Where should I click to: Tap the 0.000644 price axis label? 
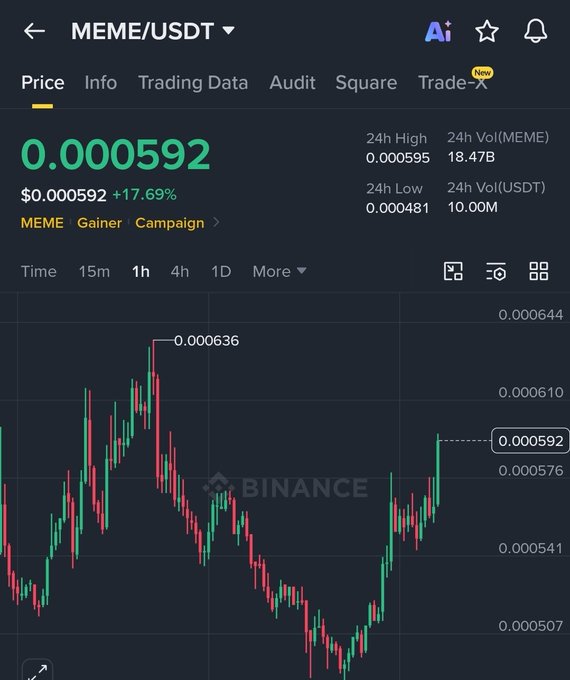(531, 315)
